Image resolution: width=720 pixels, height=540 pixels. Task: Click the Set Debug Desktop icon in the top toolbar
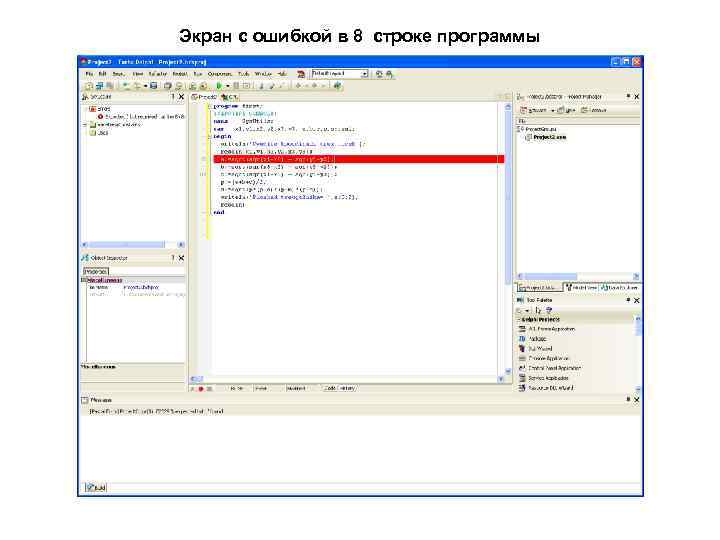[x=389, y=74]
